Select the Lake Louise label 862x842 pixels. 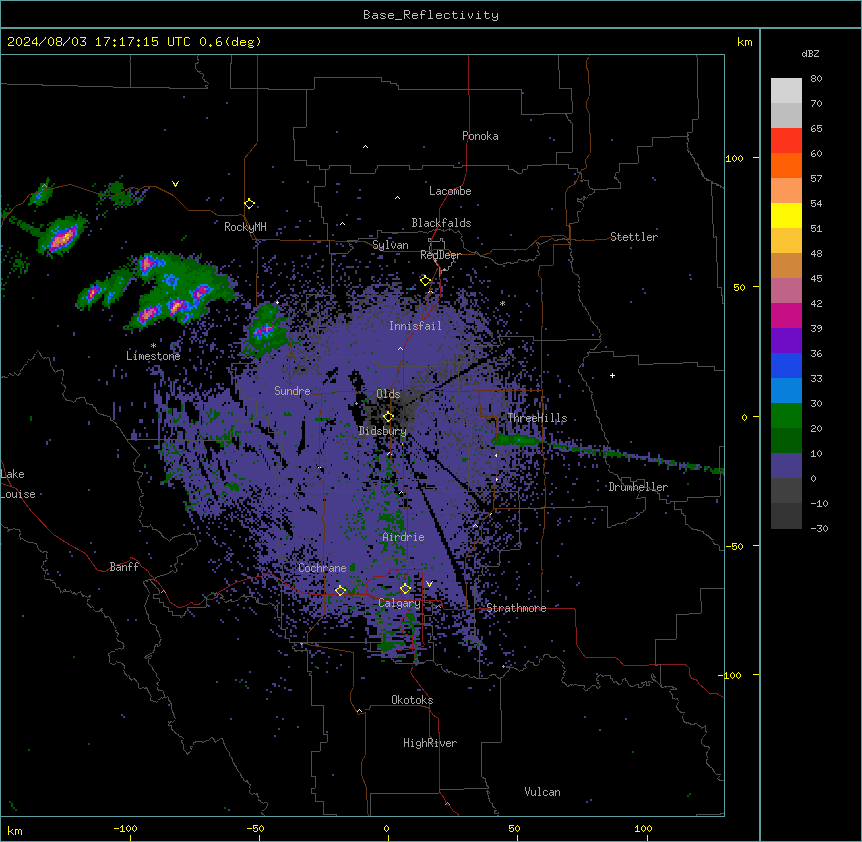[x=18, y=484]
